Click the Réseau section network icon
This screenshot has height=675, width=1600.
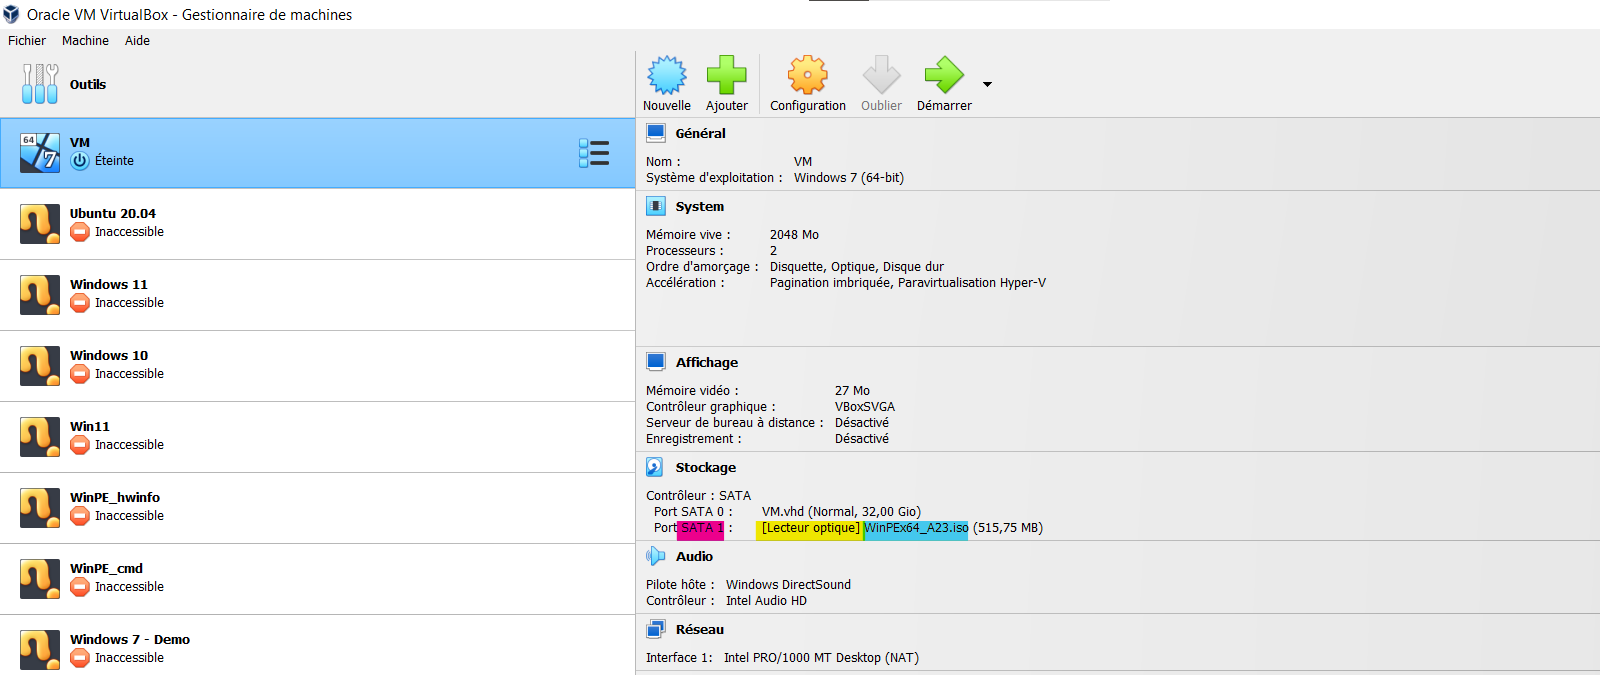click(x=655, y=629)
